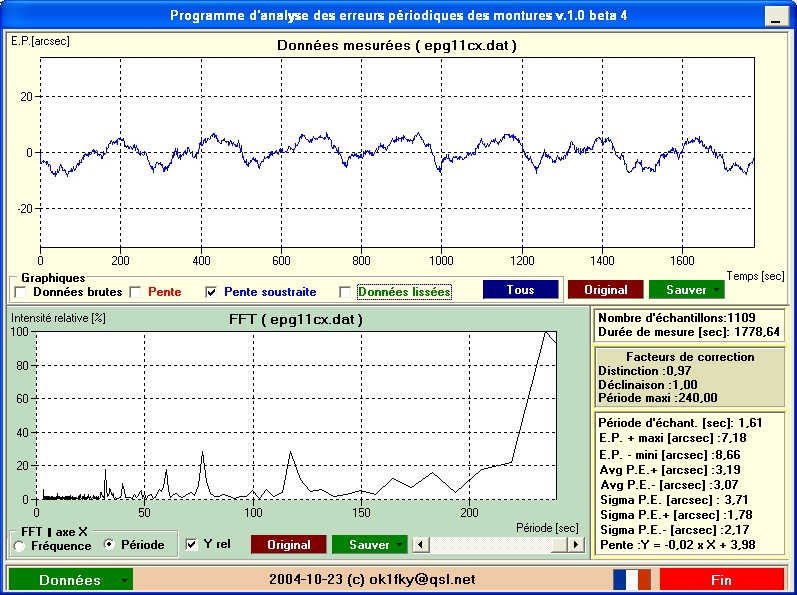Click Avg P.E.+ 3,19 line
The width and height of the screenshot is (797, 595).
(670, 470)
